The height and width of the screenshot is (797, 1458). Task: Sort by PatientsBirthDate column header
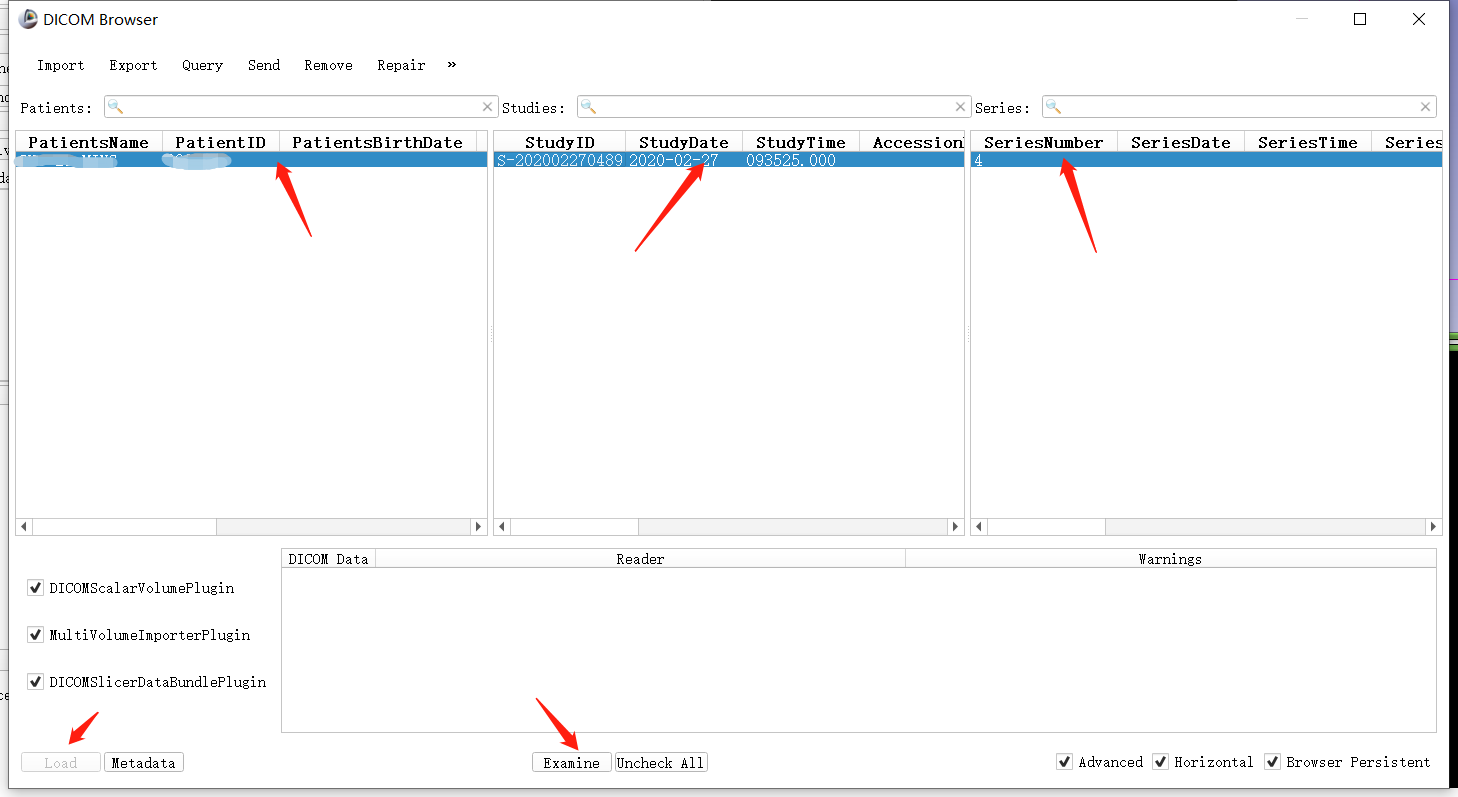[x=377, y=142]
